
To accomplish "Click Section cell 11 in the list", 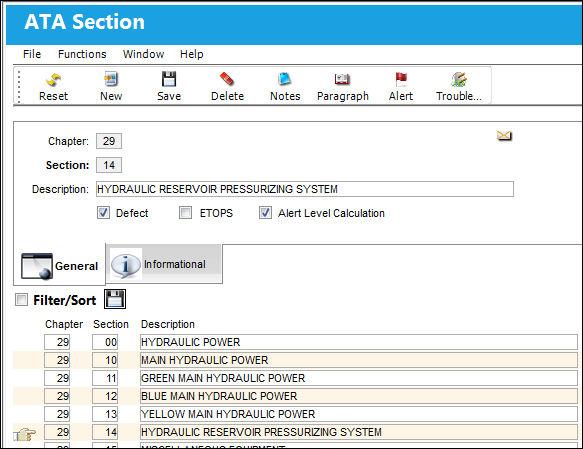I will click(x=105, y=378).
